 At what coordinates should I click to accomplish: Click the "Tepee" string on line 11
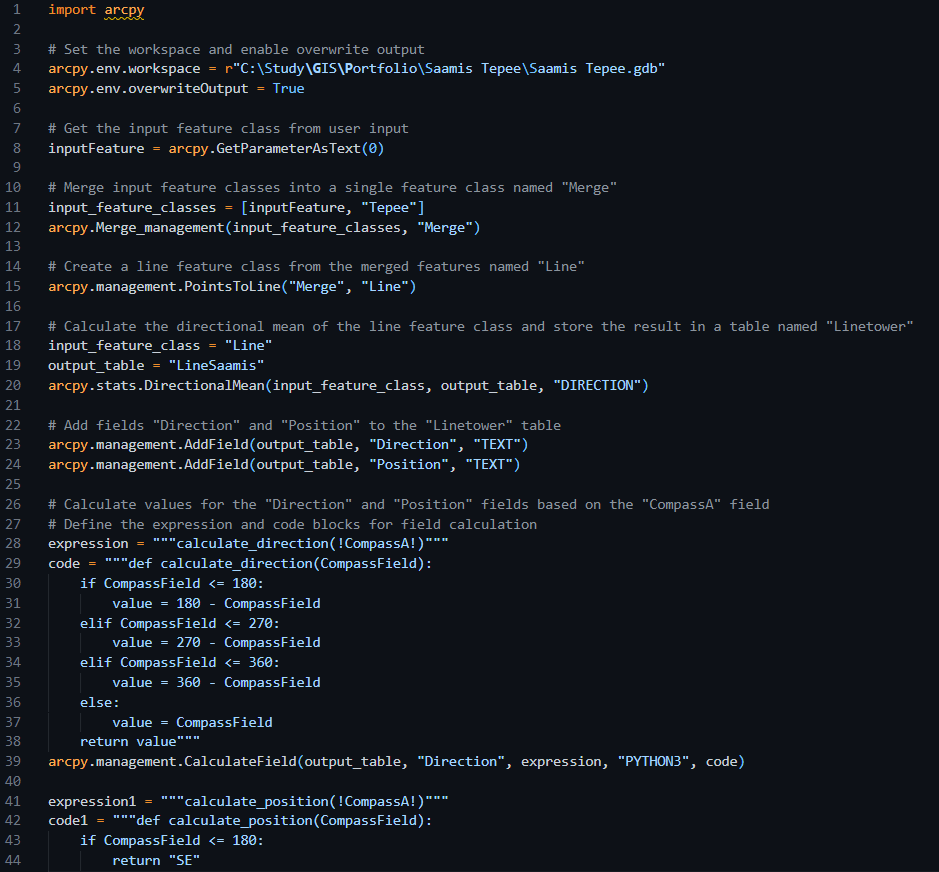(x=389, y=207)
